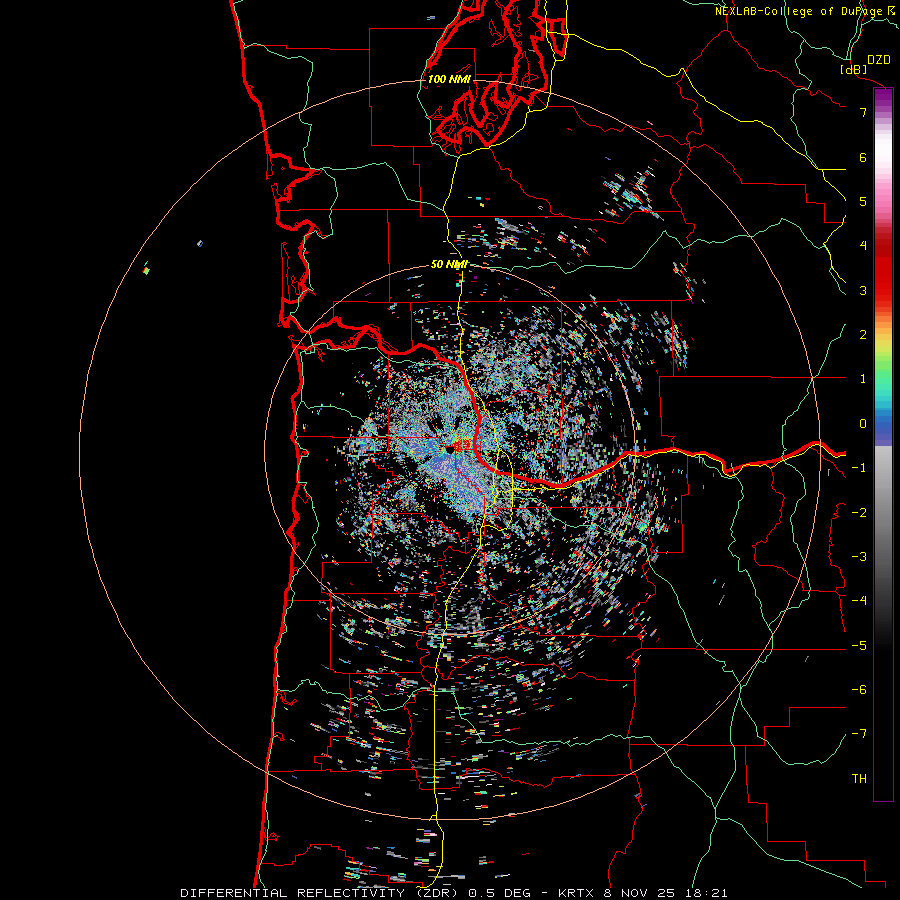Click the 2 value on the color scale
Screen dimensions: 900x900
tap(863, 334)
